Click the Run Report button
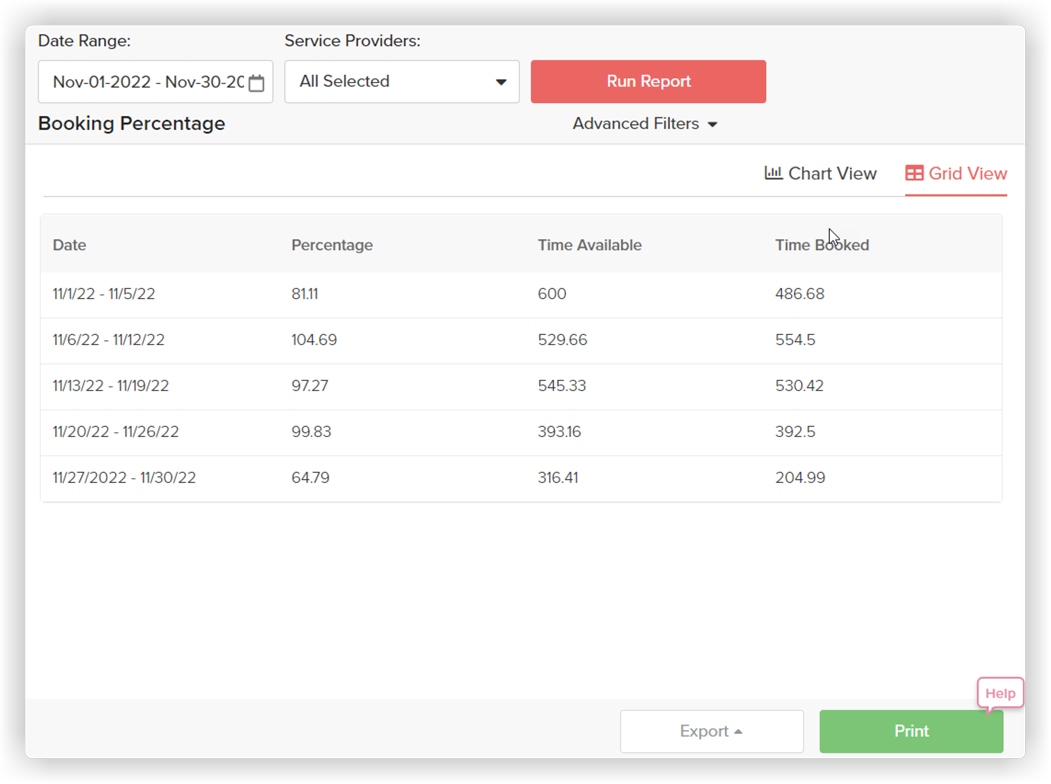The height and width of the screenshot is (784, 1051). 648,81
